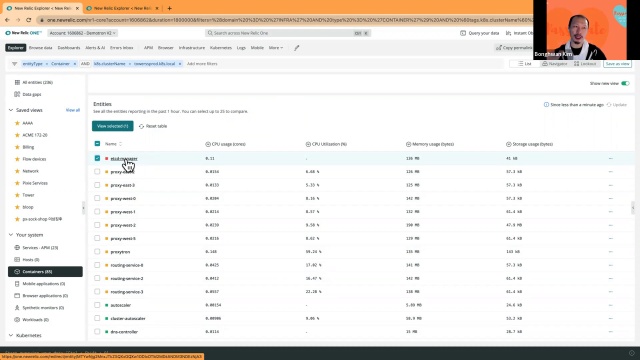Open the Alerts & AI tab
The width and height of the screenshot is (640, 360).
(95, 48)
